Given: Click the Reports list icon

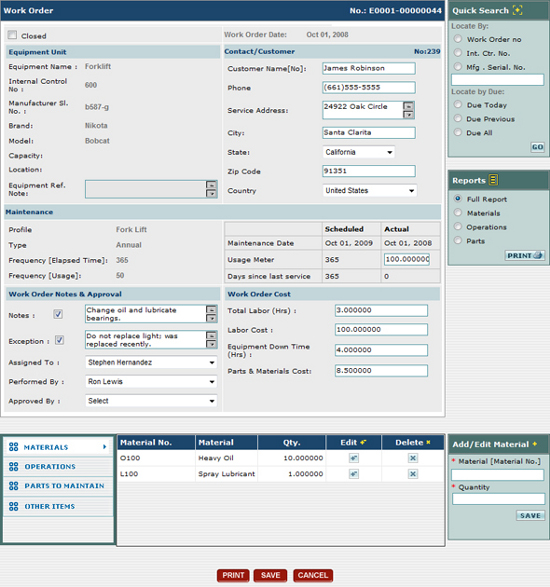Looking at the screenshot, I should click(x=493, y=180).
